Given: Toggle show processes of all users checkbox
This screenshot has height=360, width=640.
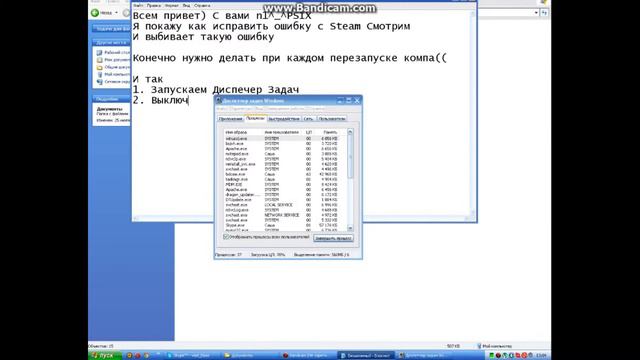Looking at the screenshot, I should click(x=226, y=237).
